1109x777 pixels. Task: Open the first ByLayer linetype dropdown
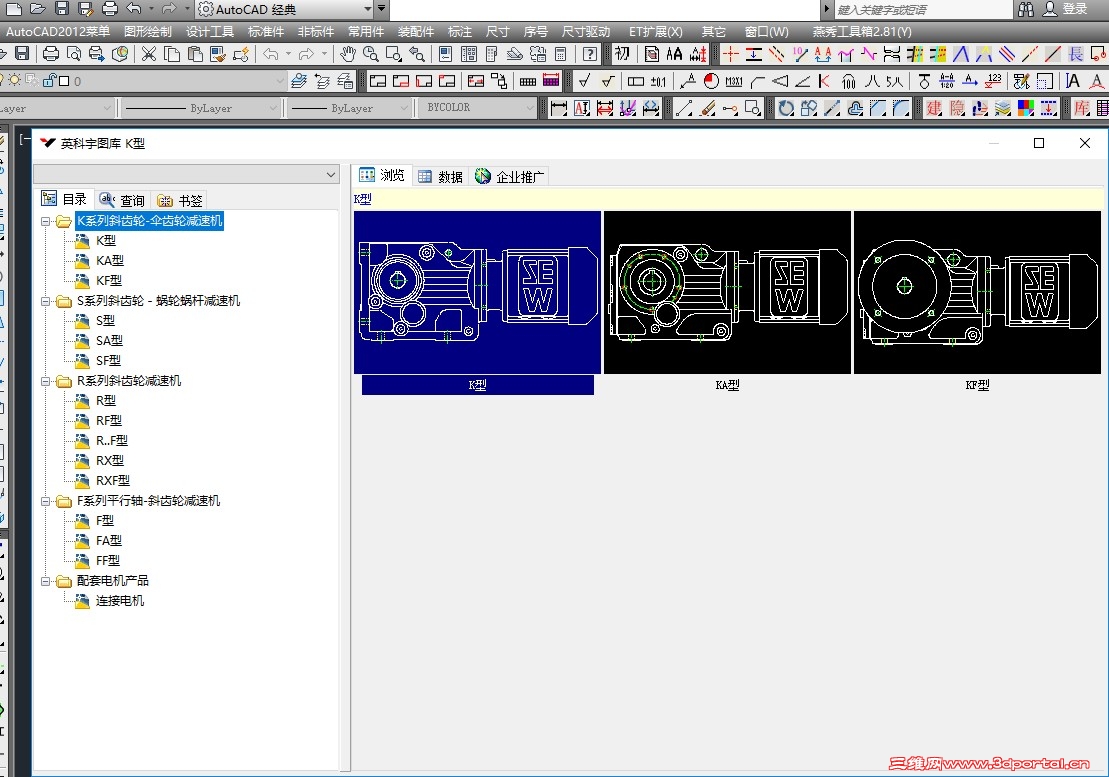273,108
